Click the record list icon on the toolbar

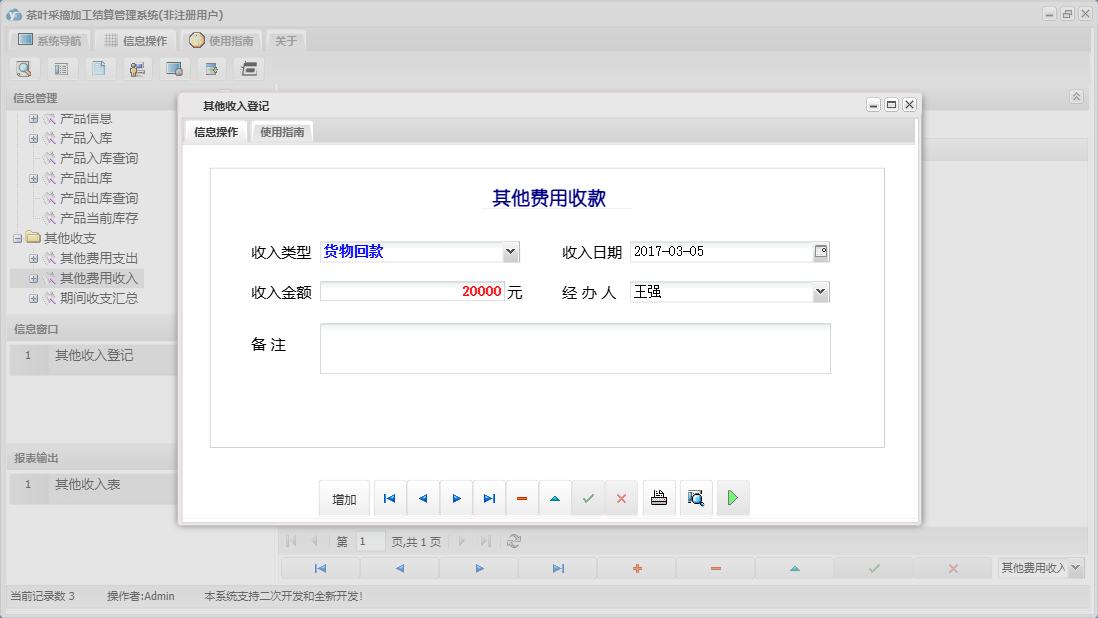point(62,68)
